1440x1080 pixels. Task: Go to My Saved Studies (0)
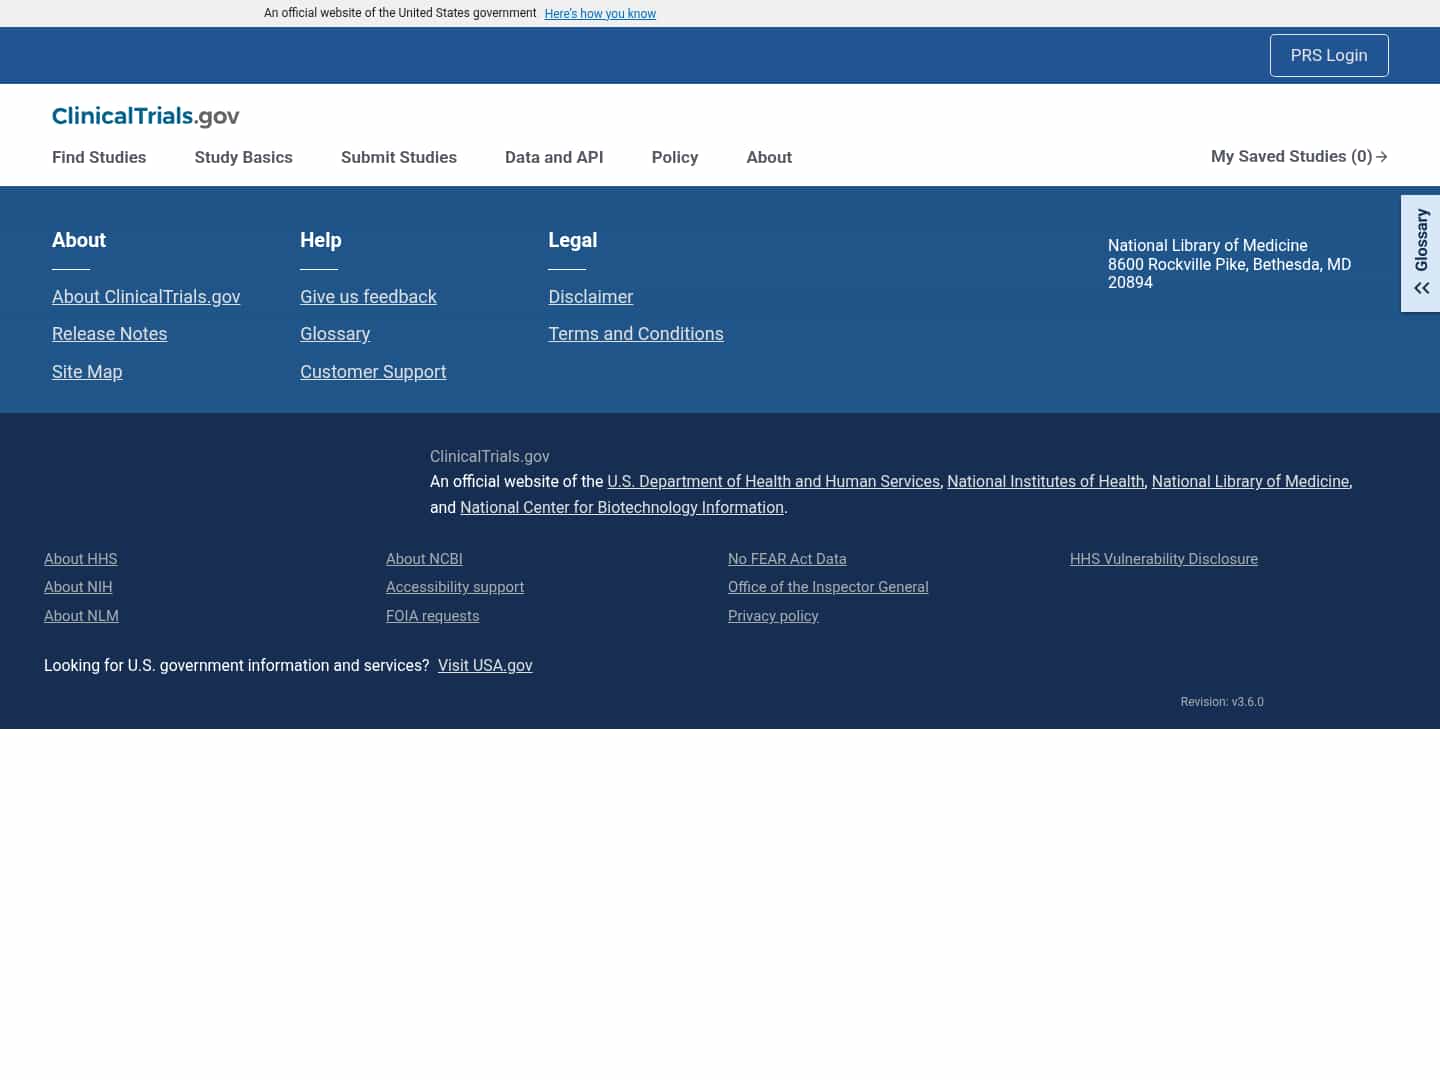(1299, 156)
